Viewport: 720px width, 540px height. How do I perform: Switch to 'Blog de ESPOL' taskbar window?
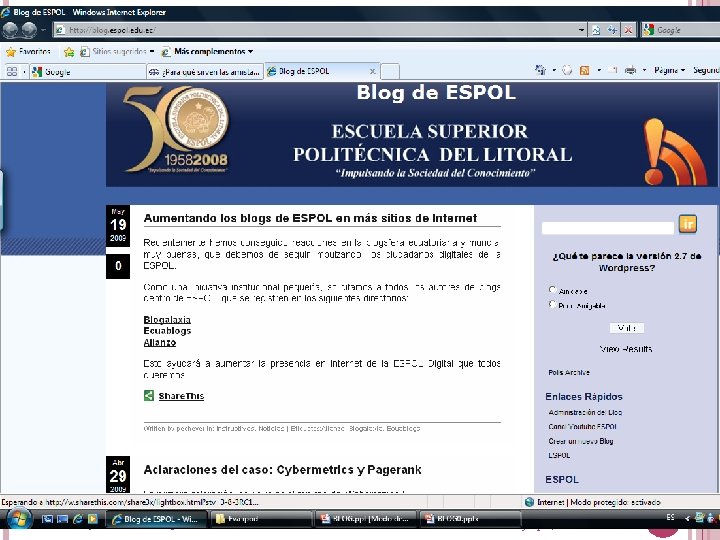tap(156, 519)
